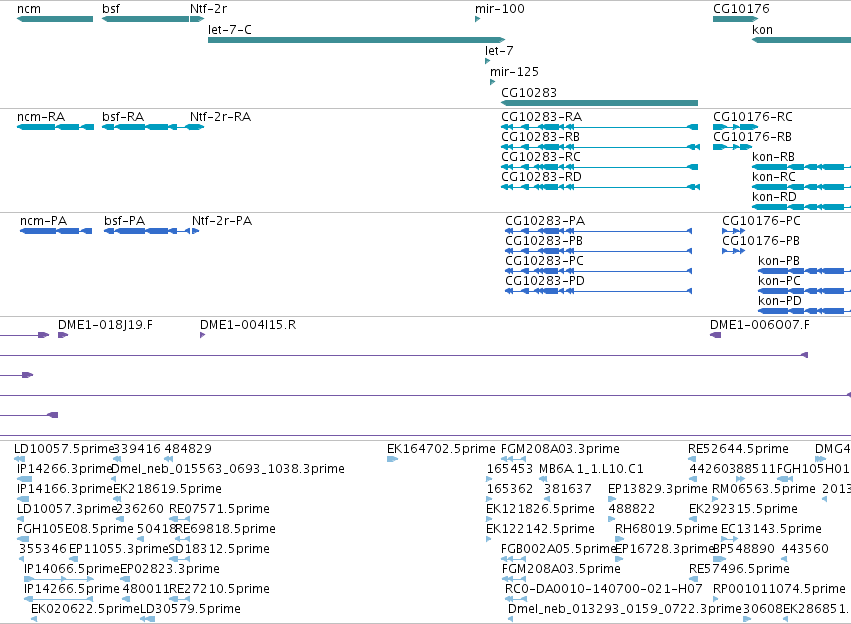
Task: Select transcript CG10283-RD label
Action: (x=541, y=177)
